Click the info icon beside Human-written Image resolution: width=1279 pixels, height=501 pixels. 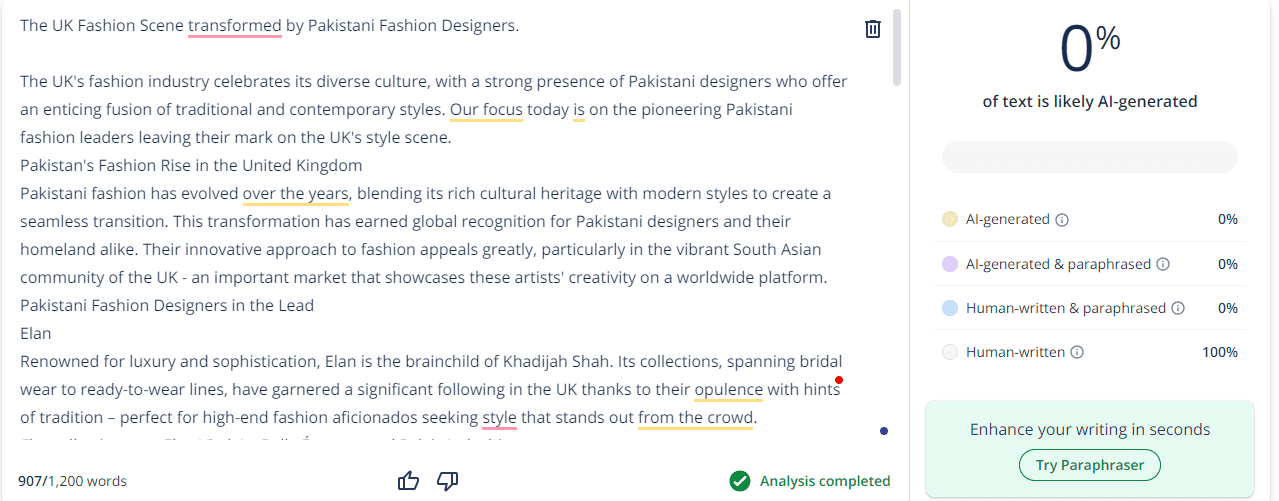(x=1077, y=352)
